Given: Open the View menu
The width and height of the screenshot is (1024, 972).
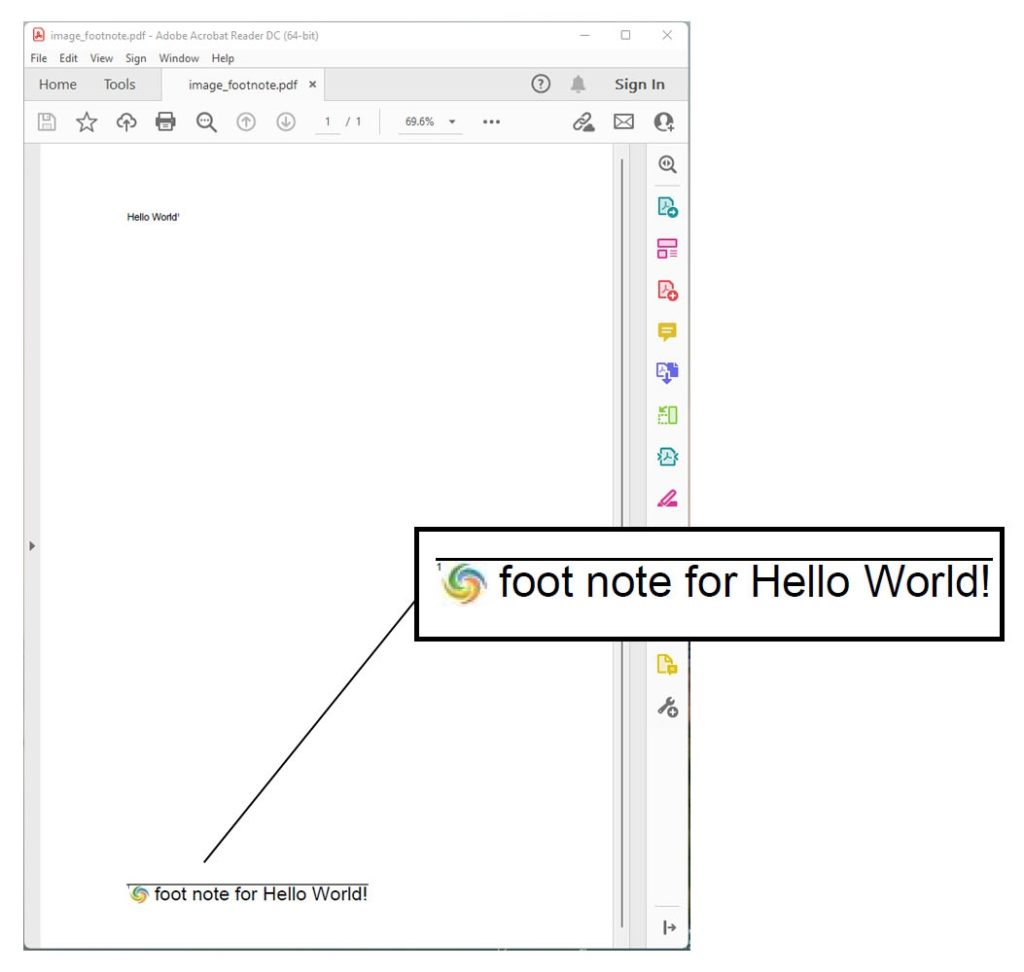Looking at the screenshot, I should [x=101, y=58].
